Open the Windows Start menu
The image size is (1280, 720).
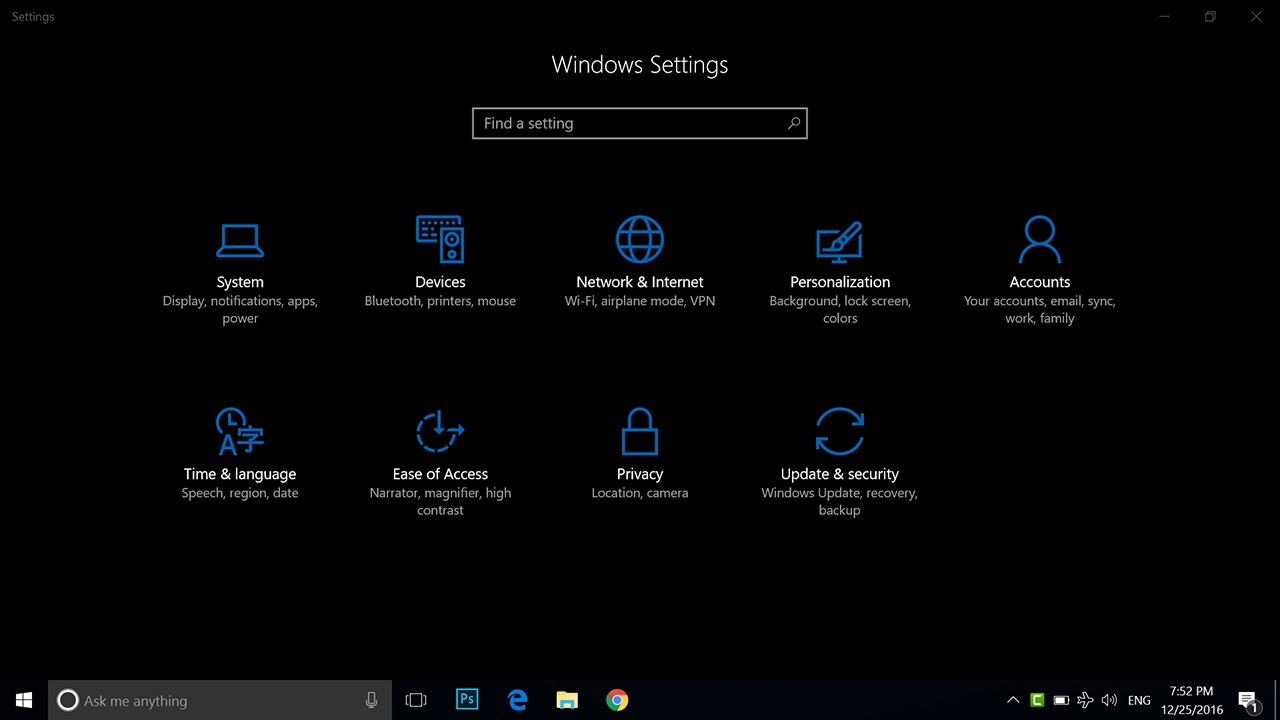pos(24,700)
